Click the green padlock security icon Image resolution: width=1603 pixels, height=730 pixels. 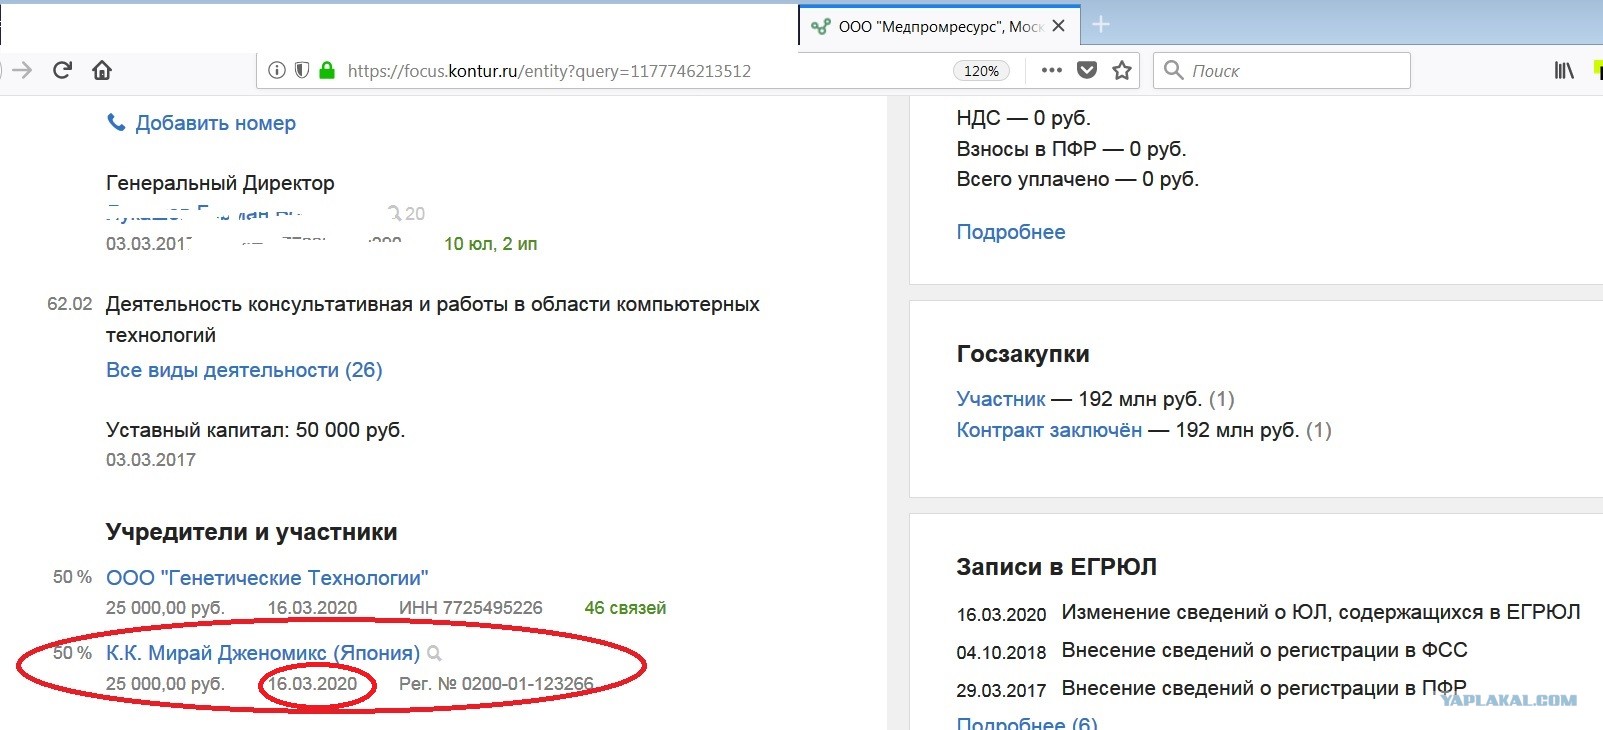[x=326, y=70]
